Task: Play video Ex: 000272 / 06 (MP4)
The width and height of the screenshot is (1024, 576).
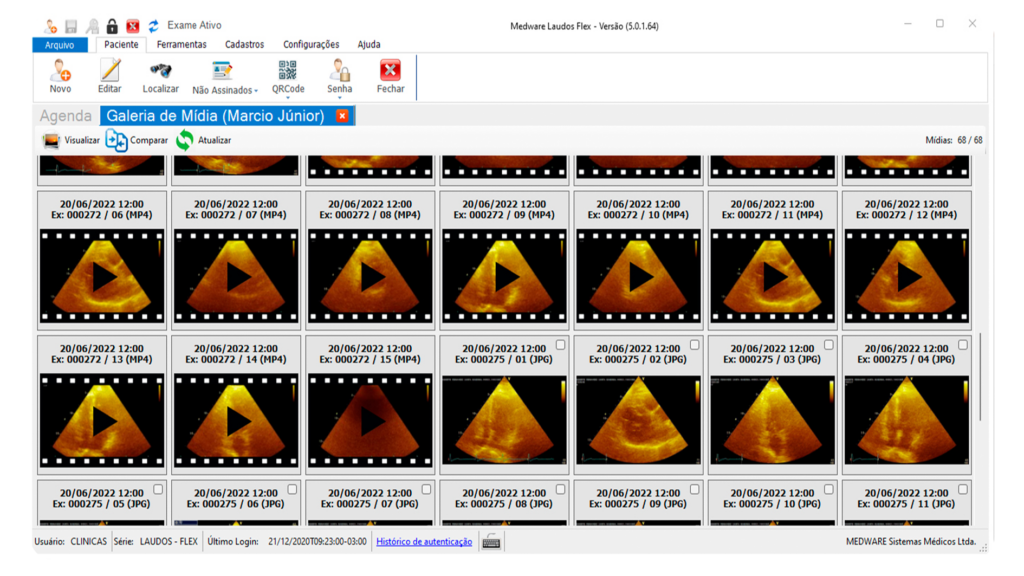Action: (x=102, y=276)
